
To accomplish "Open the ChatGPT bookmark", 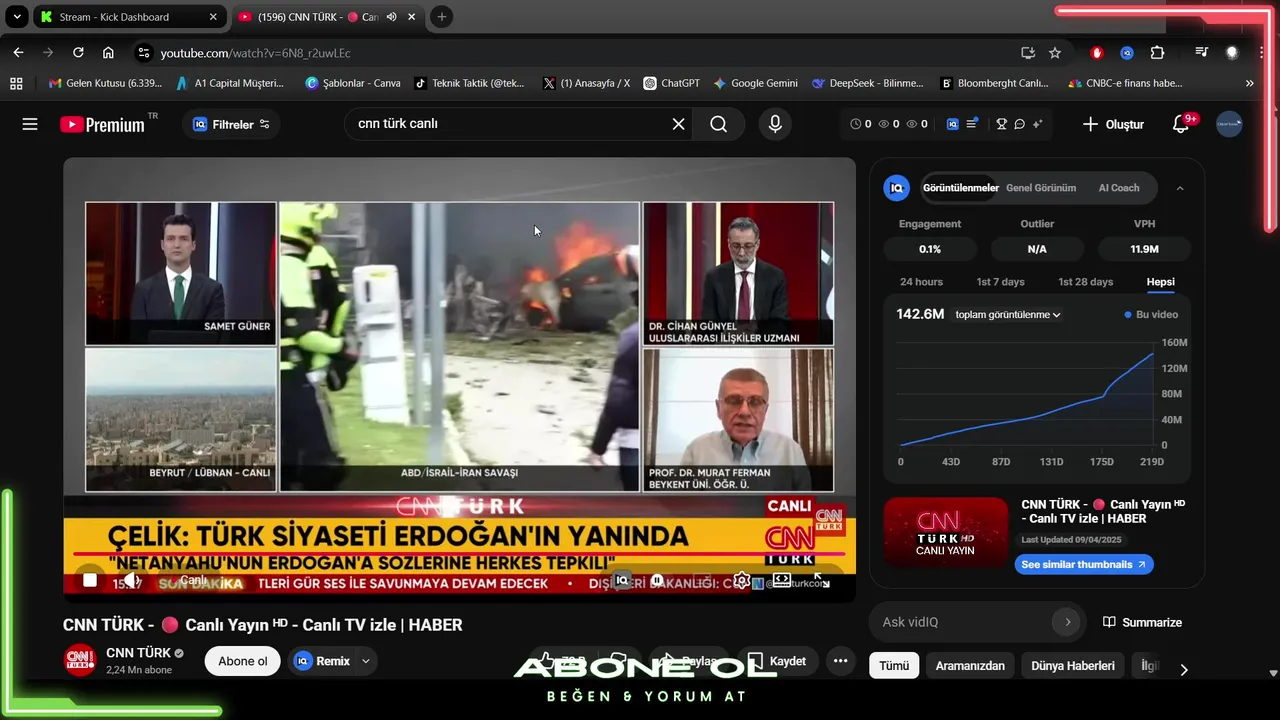I will tap(671, 83).
